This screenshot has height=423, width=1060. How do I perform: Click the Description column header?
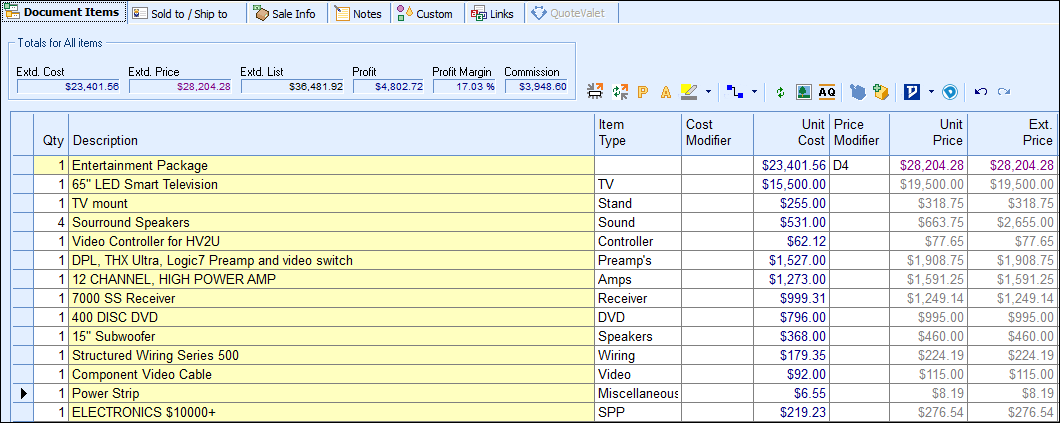click(x=330, y=141)
